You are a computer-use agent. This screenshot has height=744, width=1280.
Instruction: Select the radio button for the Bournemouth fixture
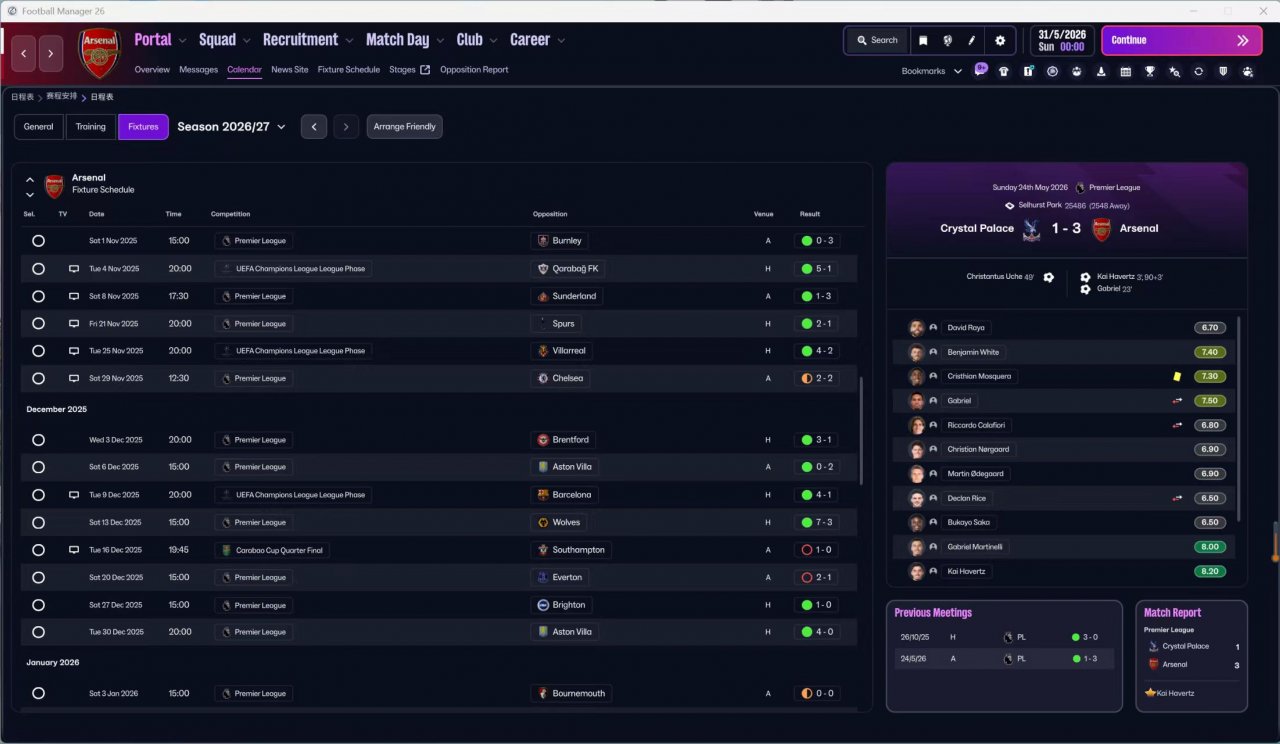pyautogui.click(x=38, y=694)
